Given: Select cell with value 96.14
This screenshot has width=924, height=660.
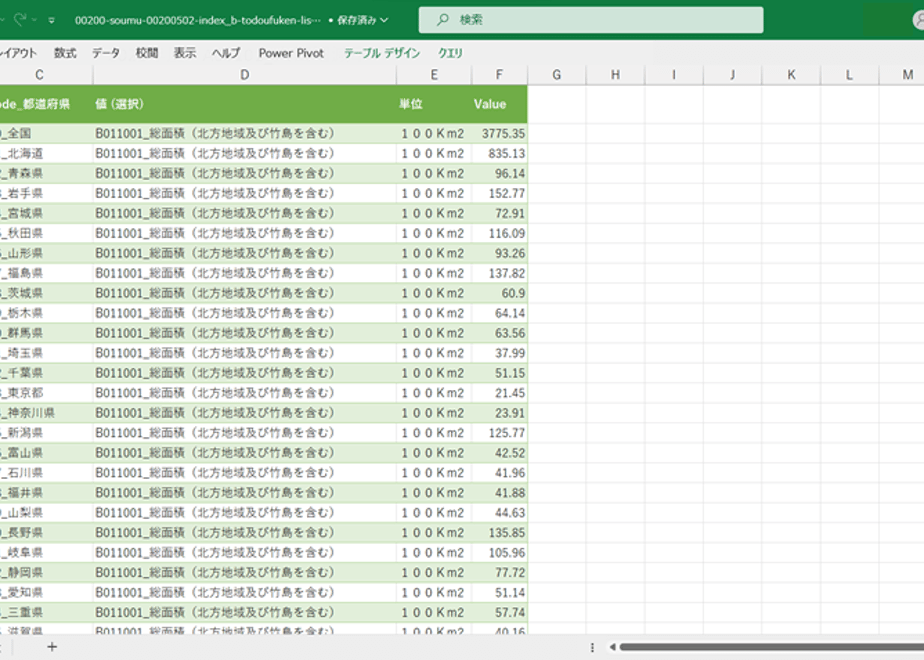Looking at the screenshot, I should (499, 174).
